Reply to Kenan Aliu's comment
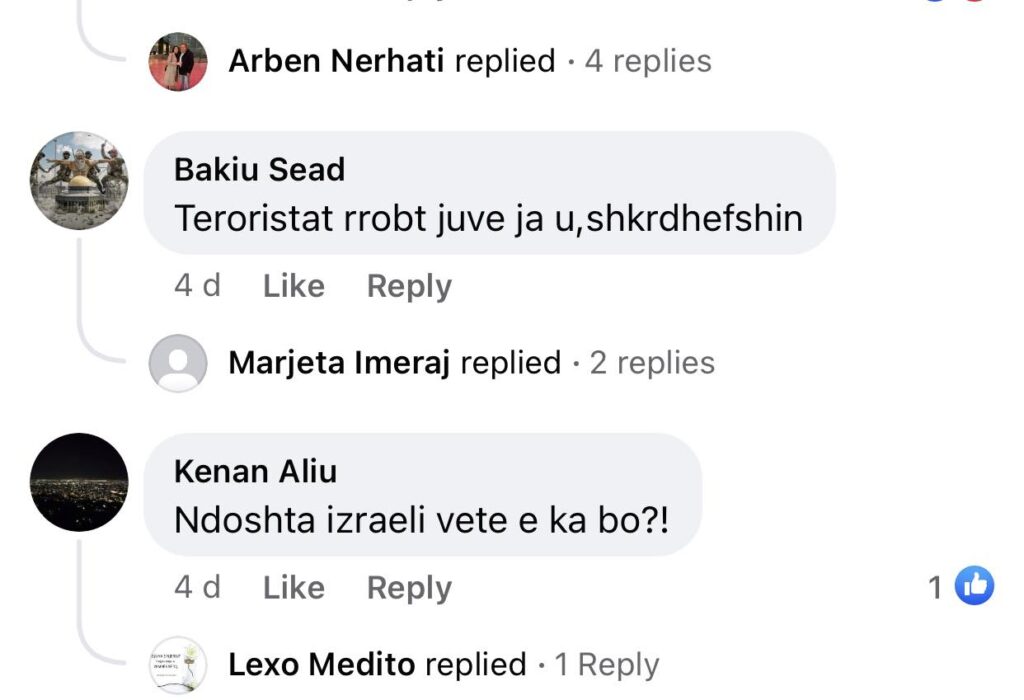Viewport: 1024px width, 700px height. (409, 588)
